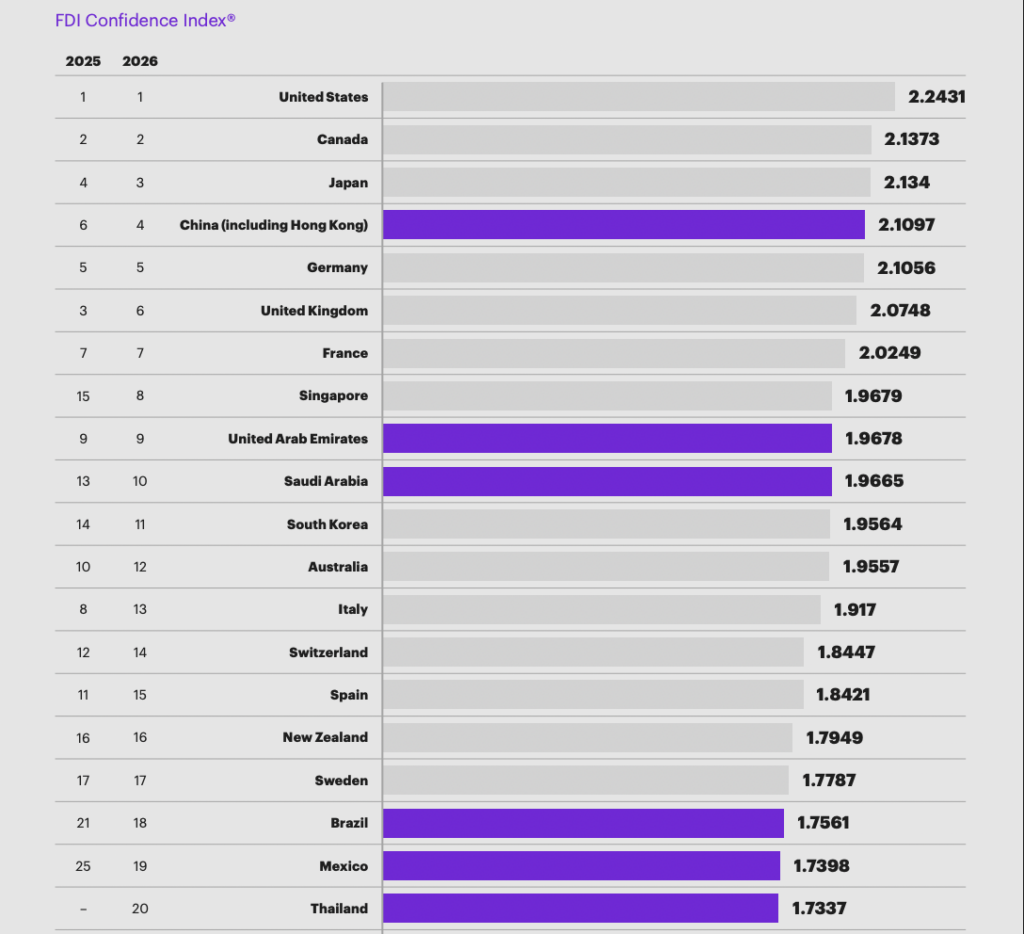Select the purple Brazil bar
Image resolution: width=1024 pixels, height=934 pixels.
coord(583,823)
